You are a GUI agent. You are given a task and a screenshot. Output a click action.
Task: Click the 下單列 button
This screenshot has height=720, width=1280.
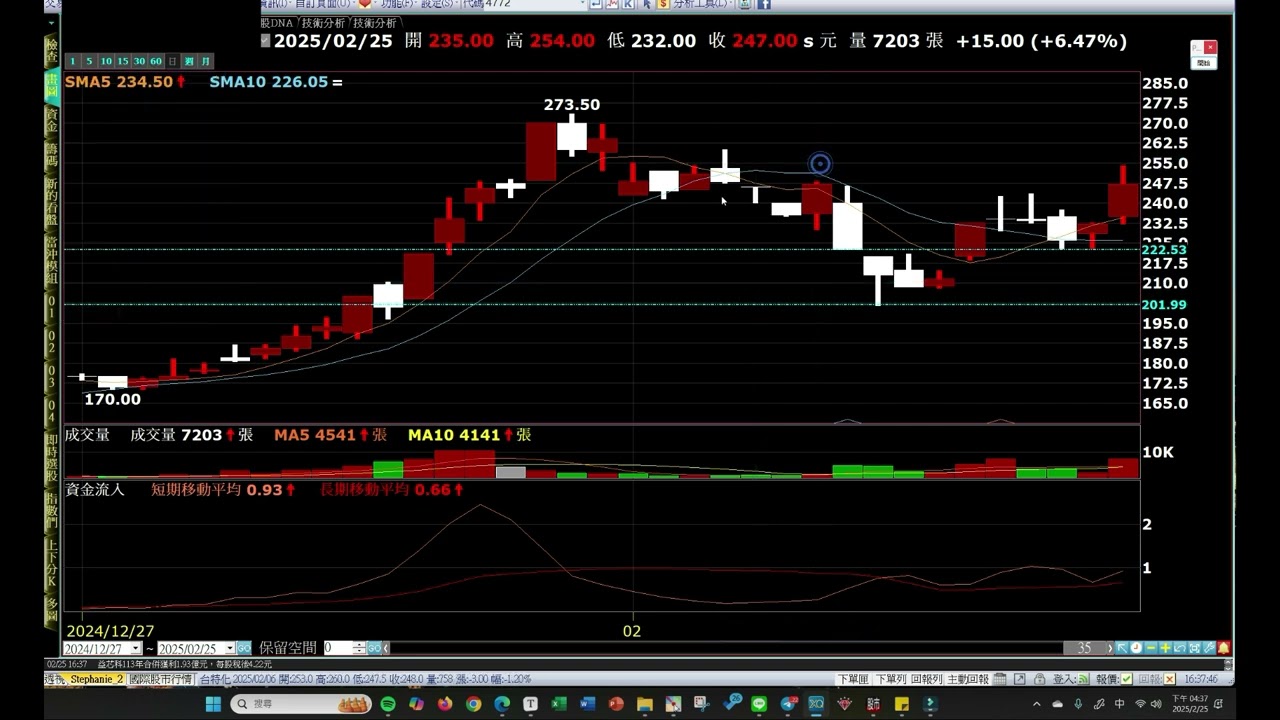(890, 679)
